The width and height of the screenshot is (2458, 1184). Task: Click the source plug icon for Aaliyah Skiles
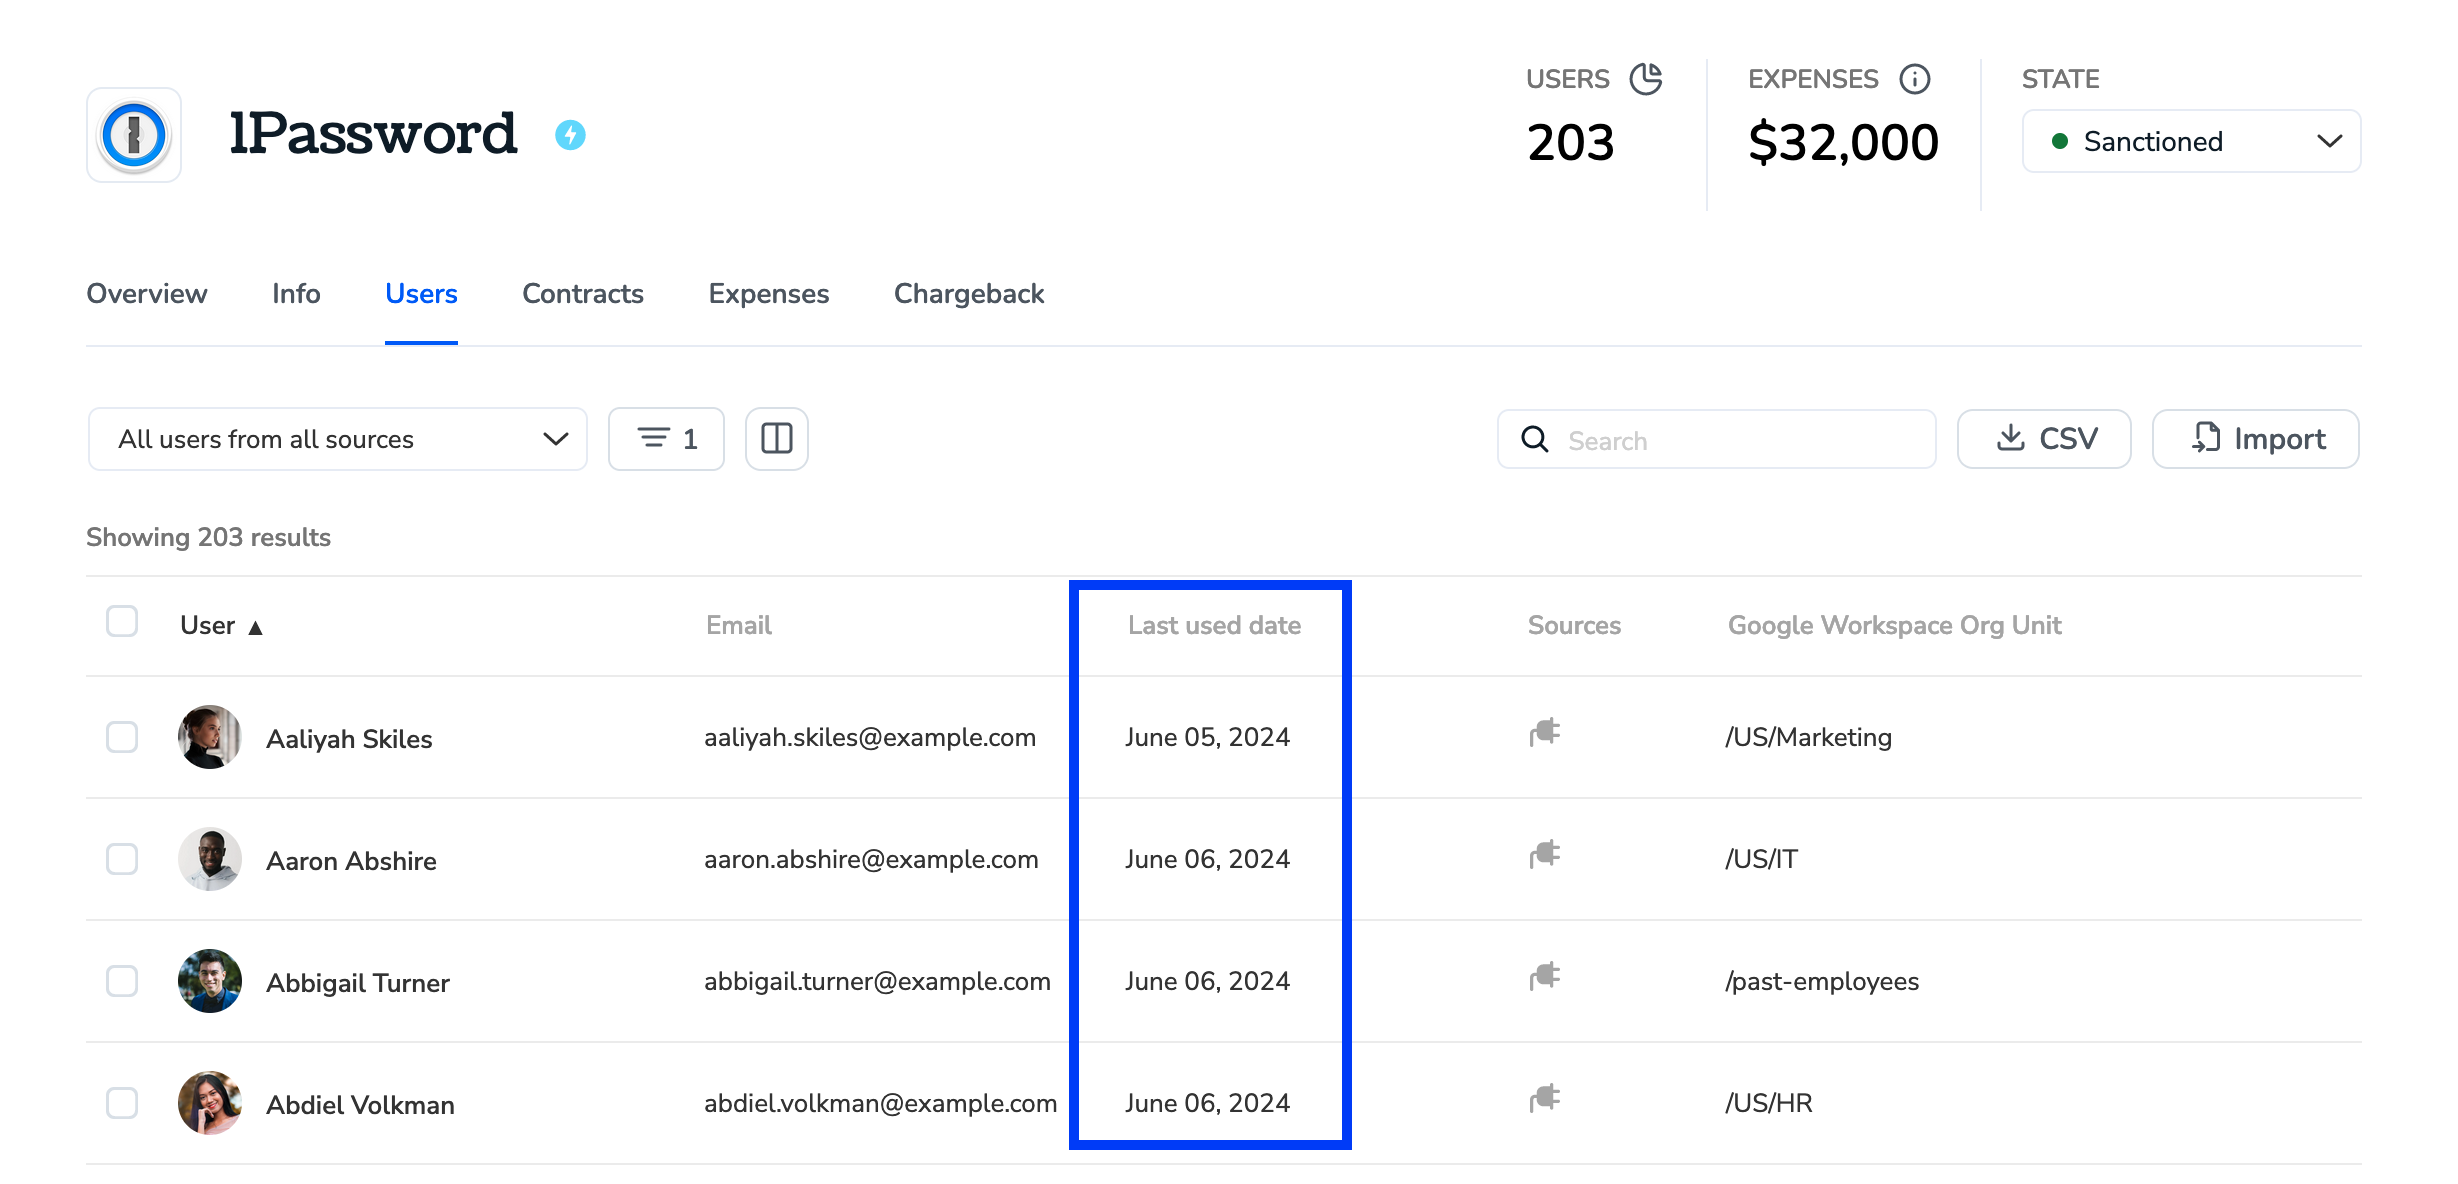coord(1545,732)
